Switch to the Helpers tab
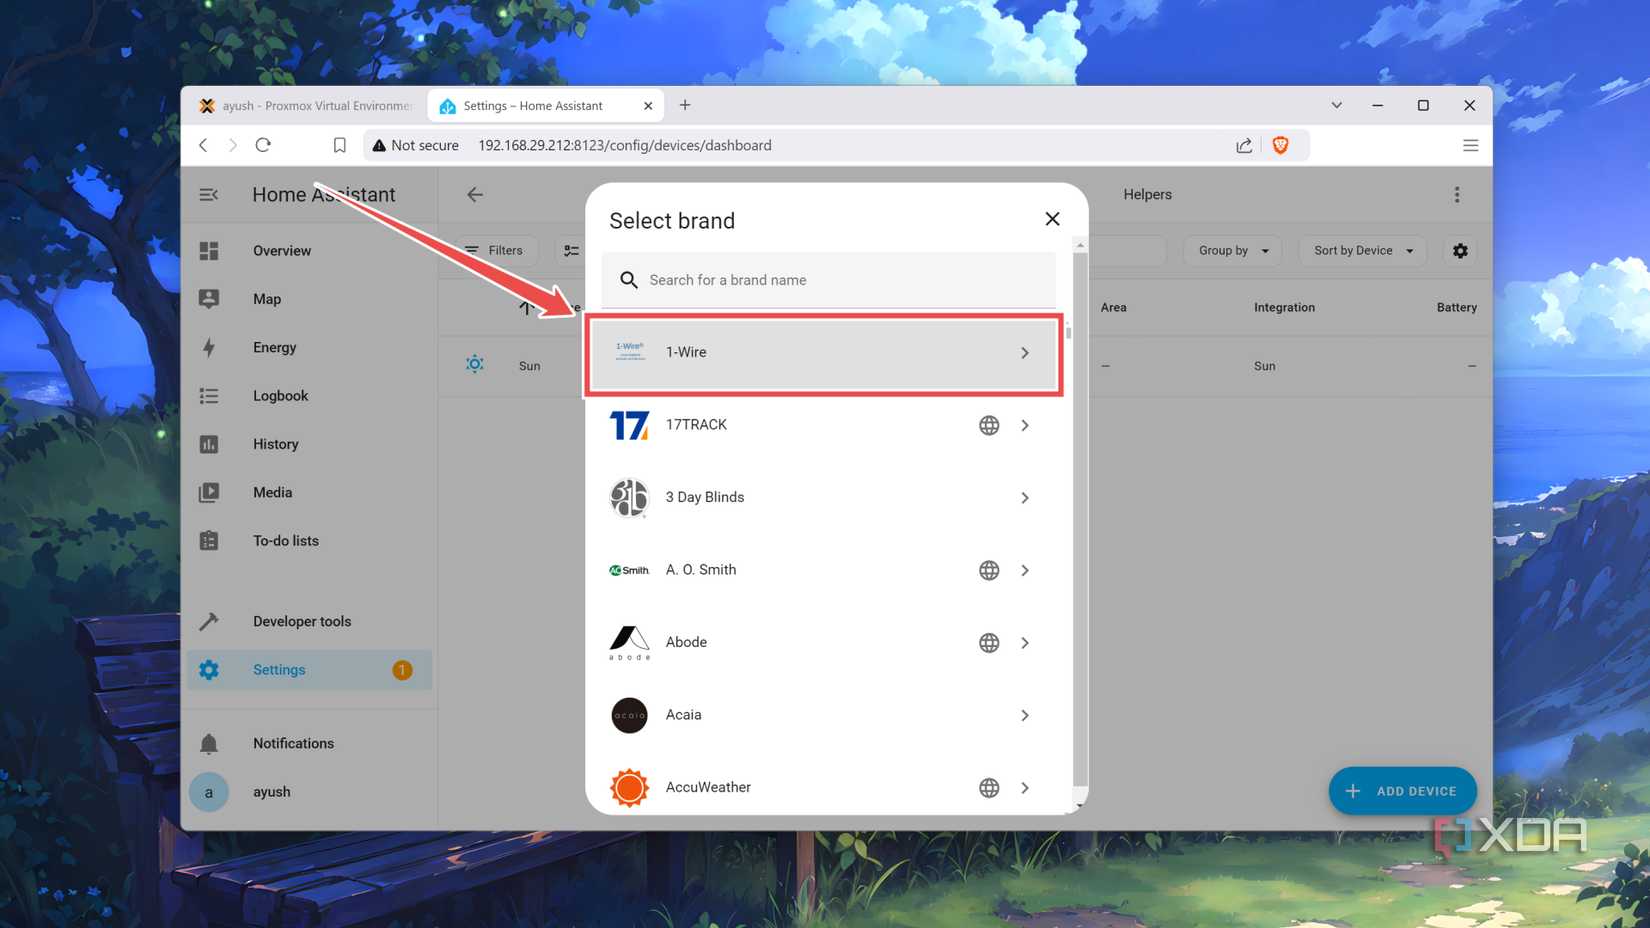1650x928 pixels. tap(1147, 195)
